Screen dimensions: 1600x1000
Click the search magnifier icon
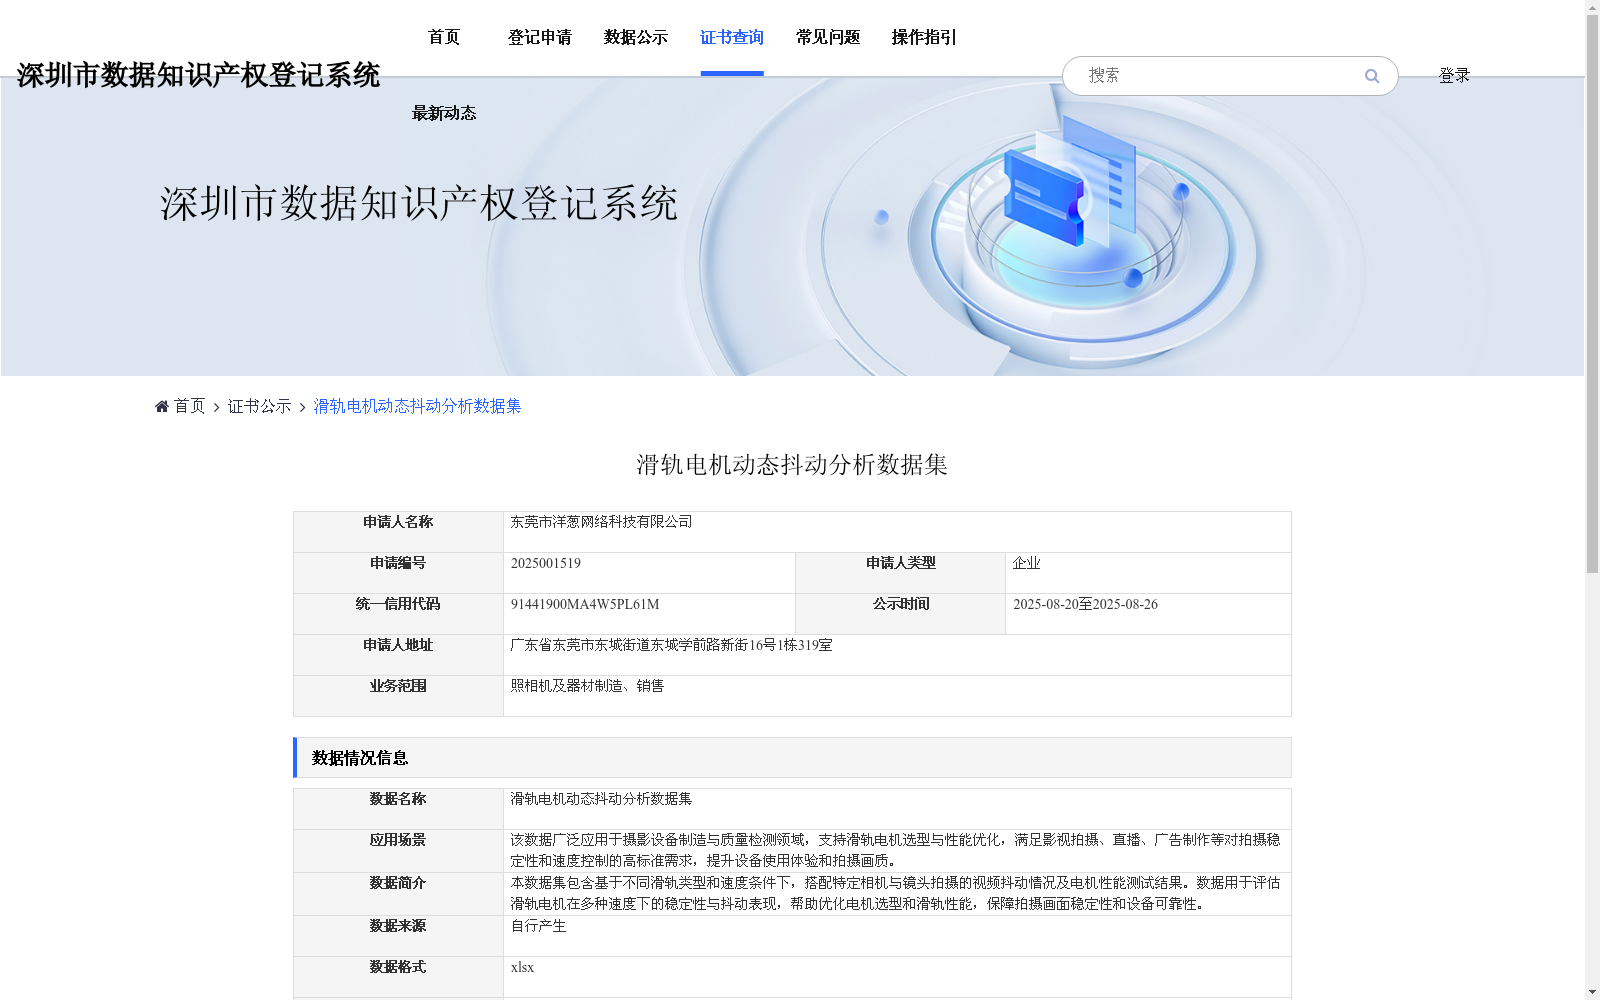pos(1372,76)
